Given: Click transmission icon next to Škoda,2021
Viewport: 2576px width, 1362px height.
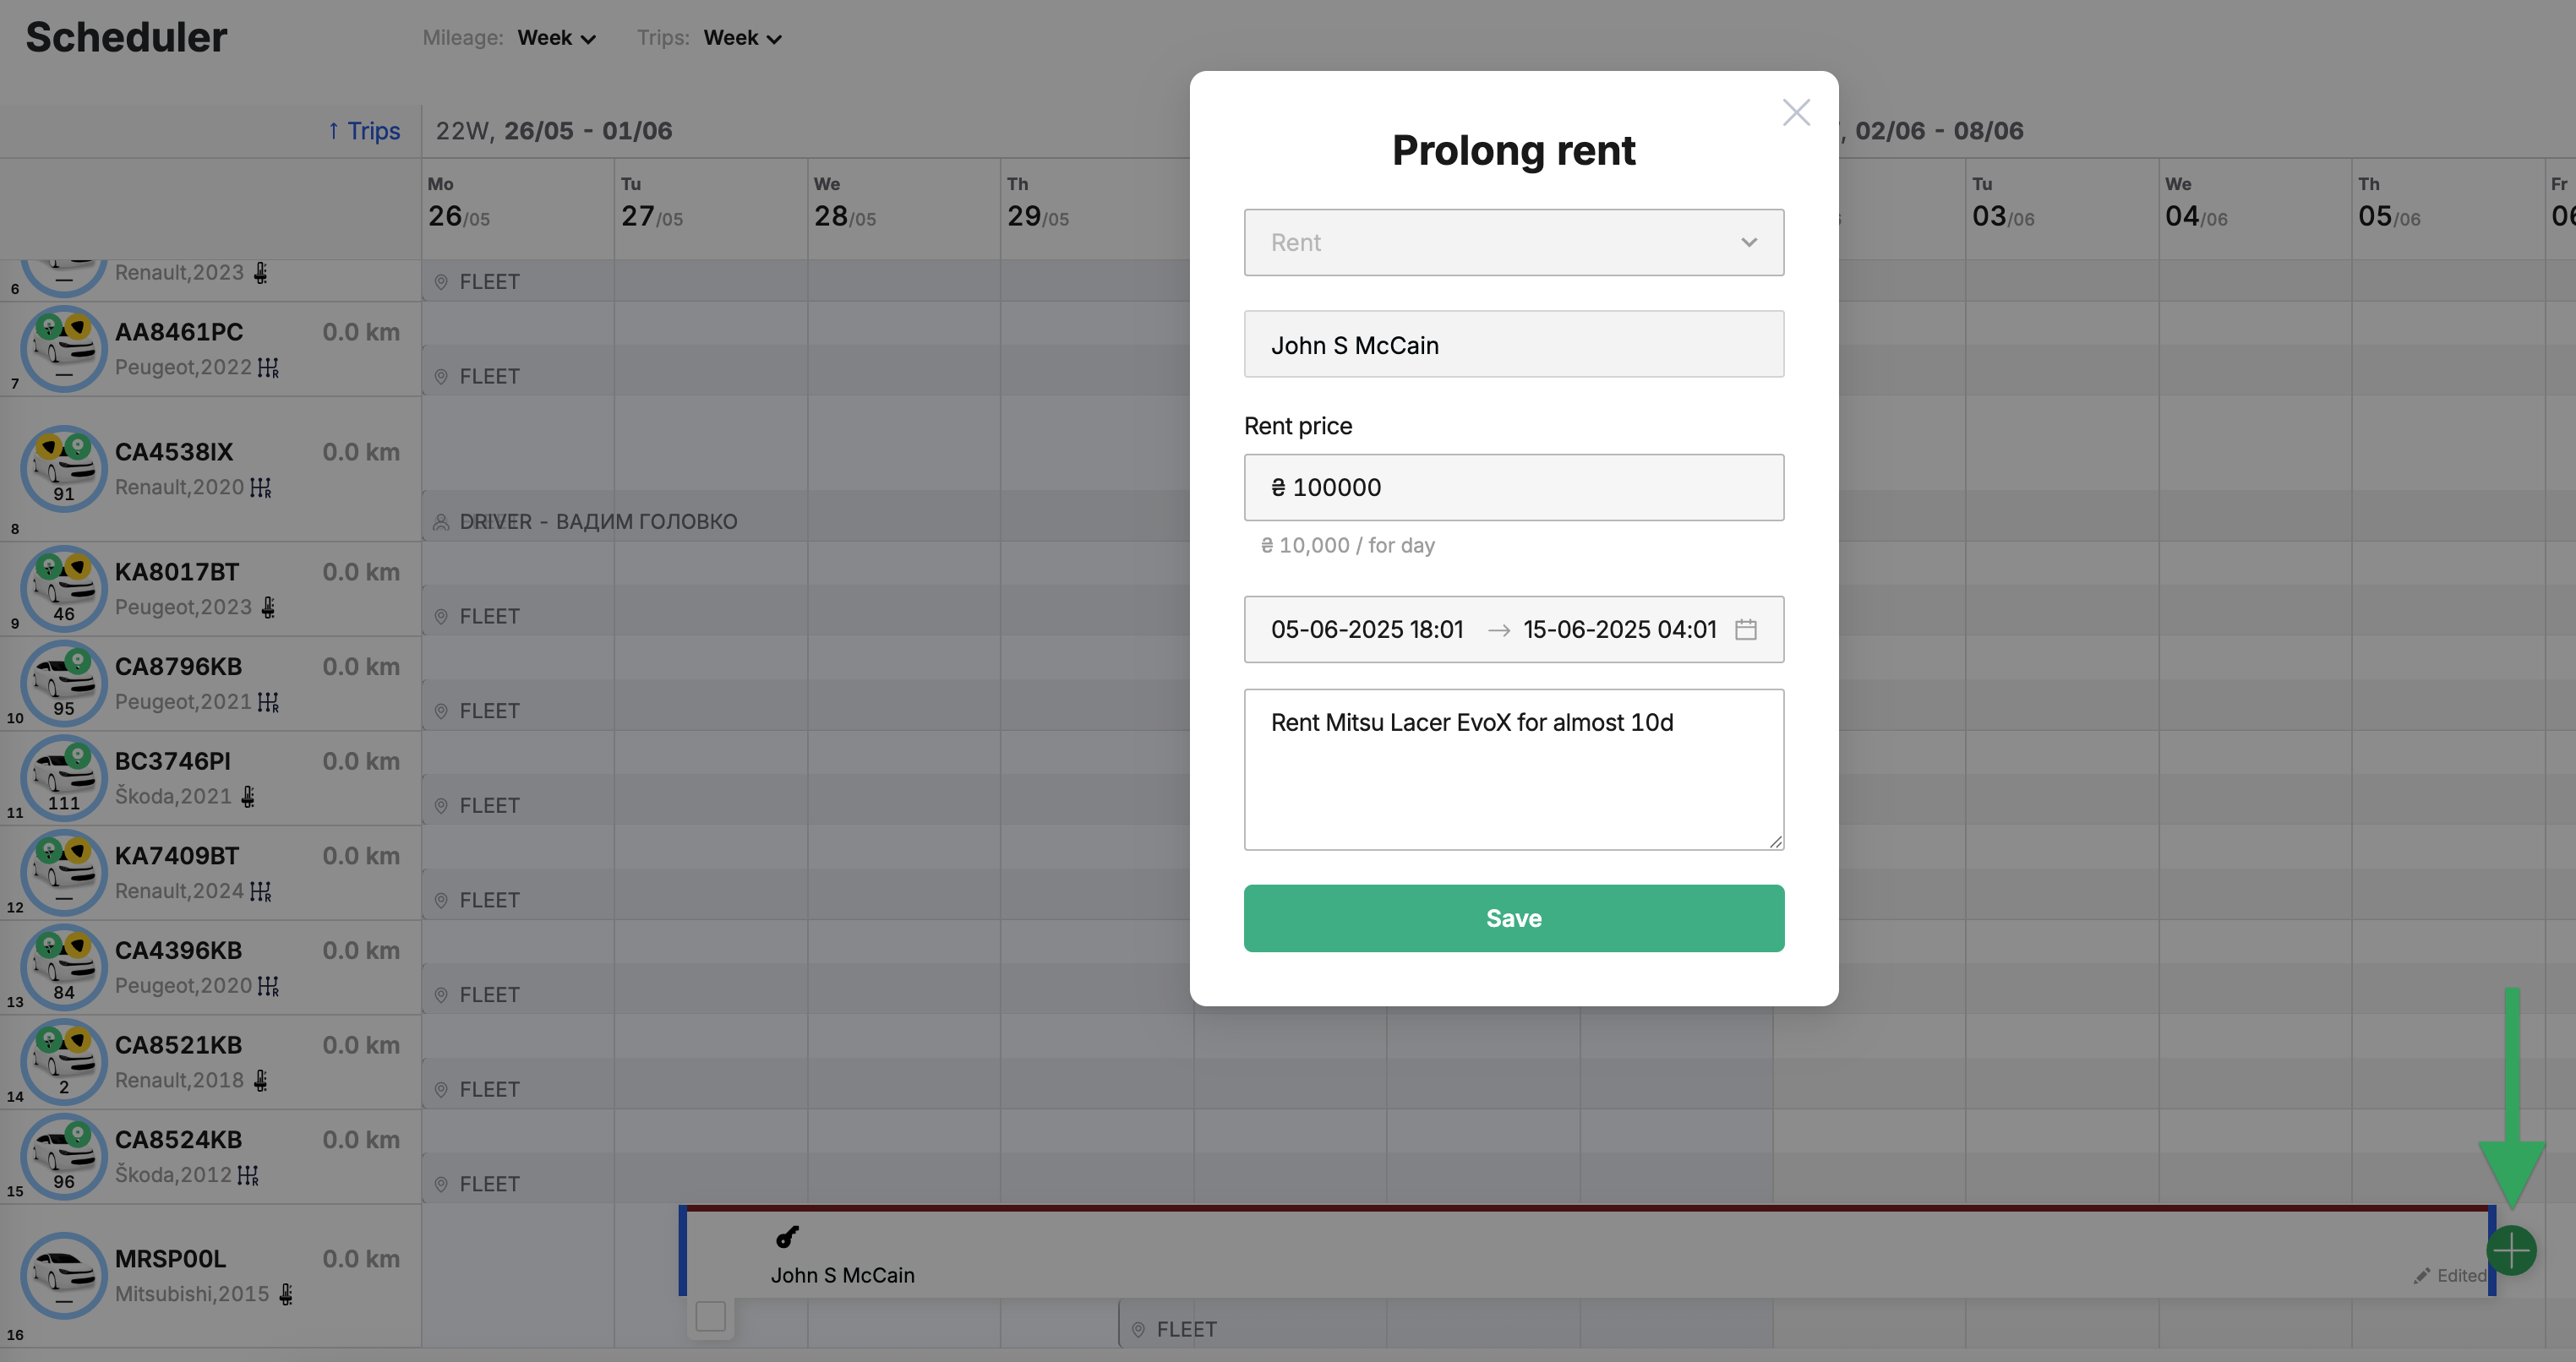Looking at the screenshot, I should click(248, 797).
